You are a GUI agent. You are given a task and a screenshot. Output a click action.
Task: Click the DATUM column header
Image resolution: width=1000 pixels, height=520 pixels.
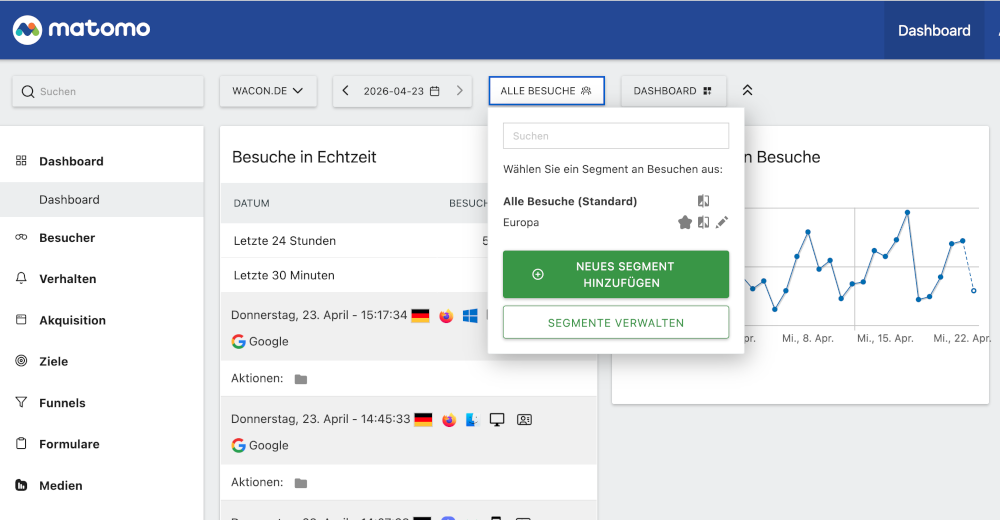251,203
